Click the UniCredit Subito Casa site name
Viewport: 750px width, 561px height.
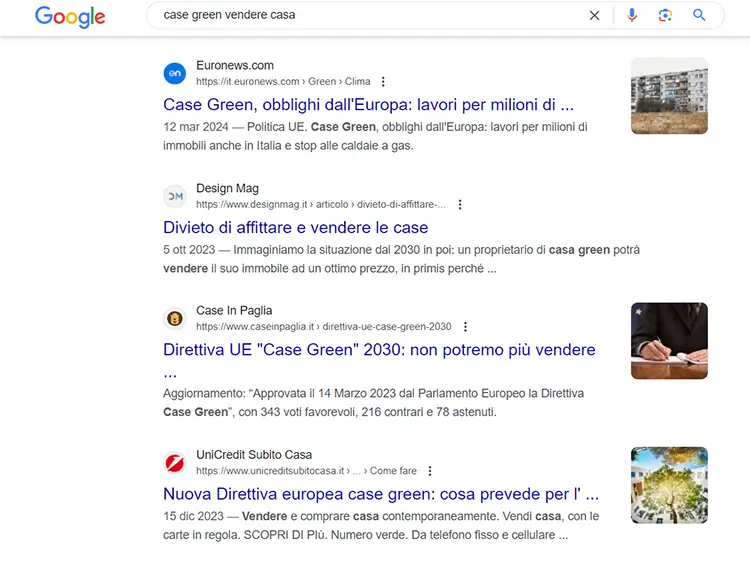pyautogui.click(x=254, y=455)
